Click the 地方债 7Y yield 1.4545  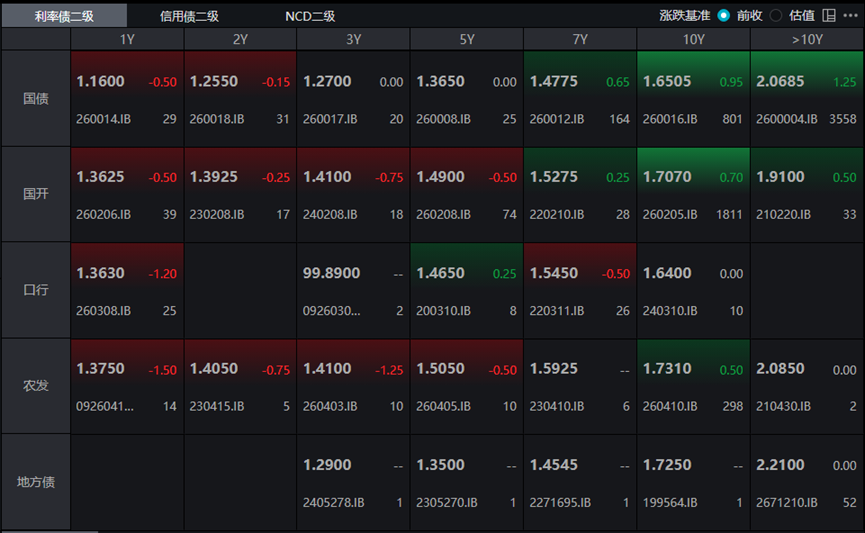pos(554,465)
